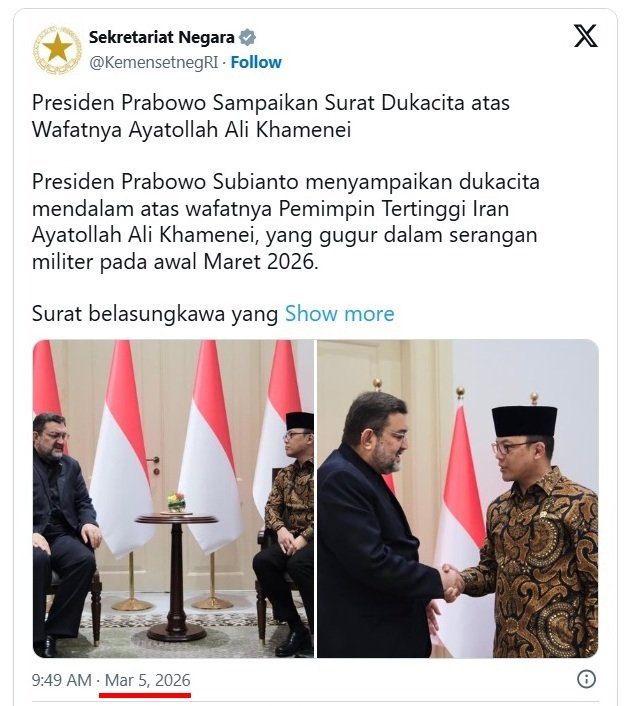The image size is (633, 706).
Task: Click the 9:49 AM timestamp
Action: click(x=62, y=680)
